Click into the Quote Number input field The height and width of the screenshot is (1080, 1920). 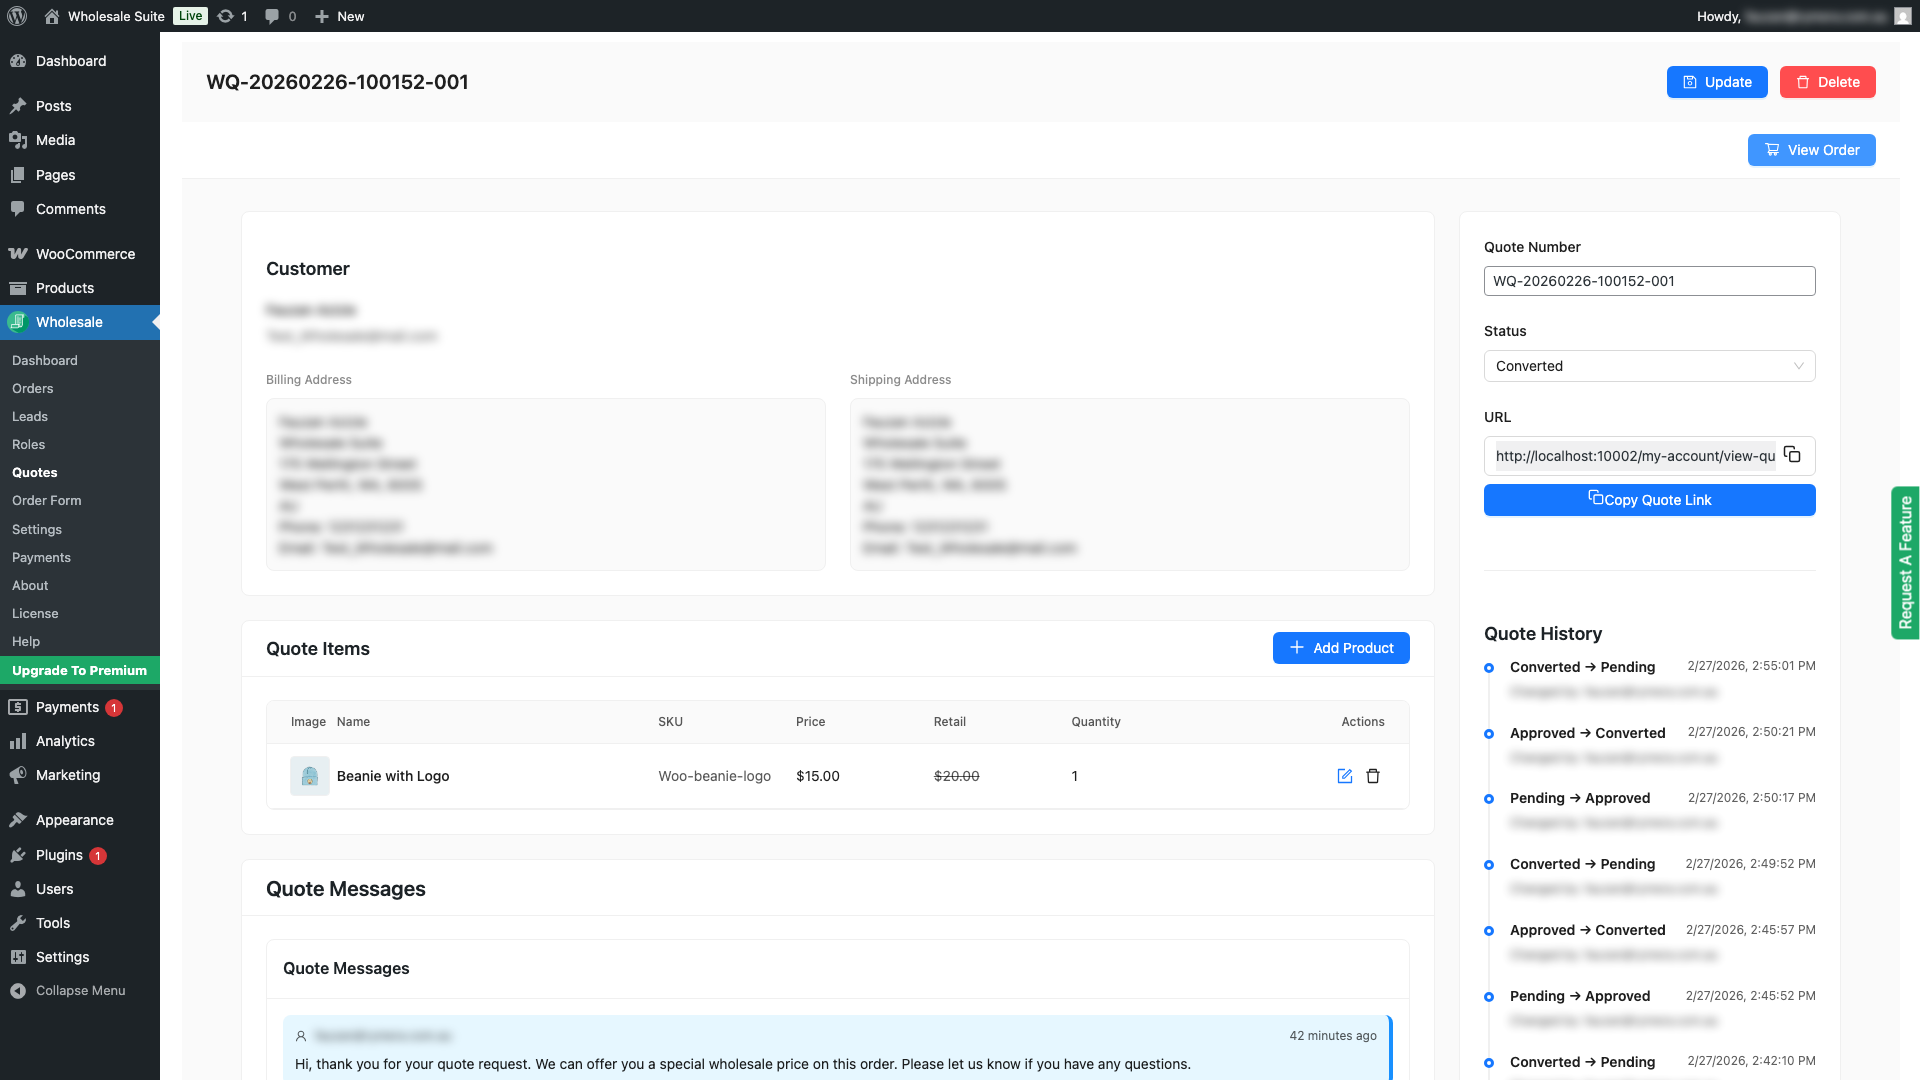coord(1649,281)
